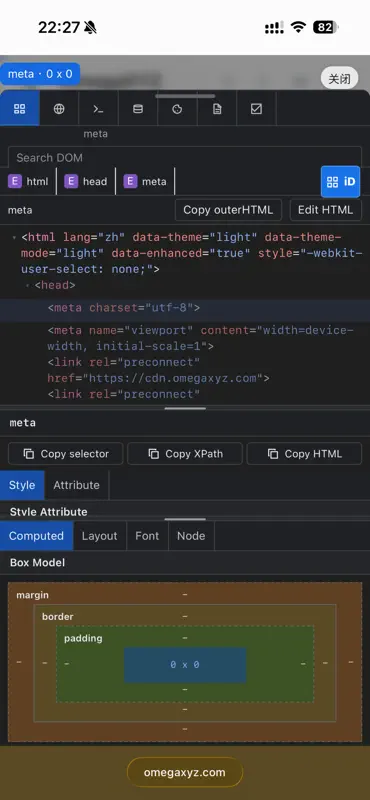Click the blue 0 x 0 content box
Viewport: 370px width, 800px height.
(185, 665)
